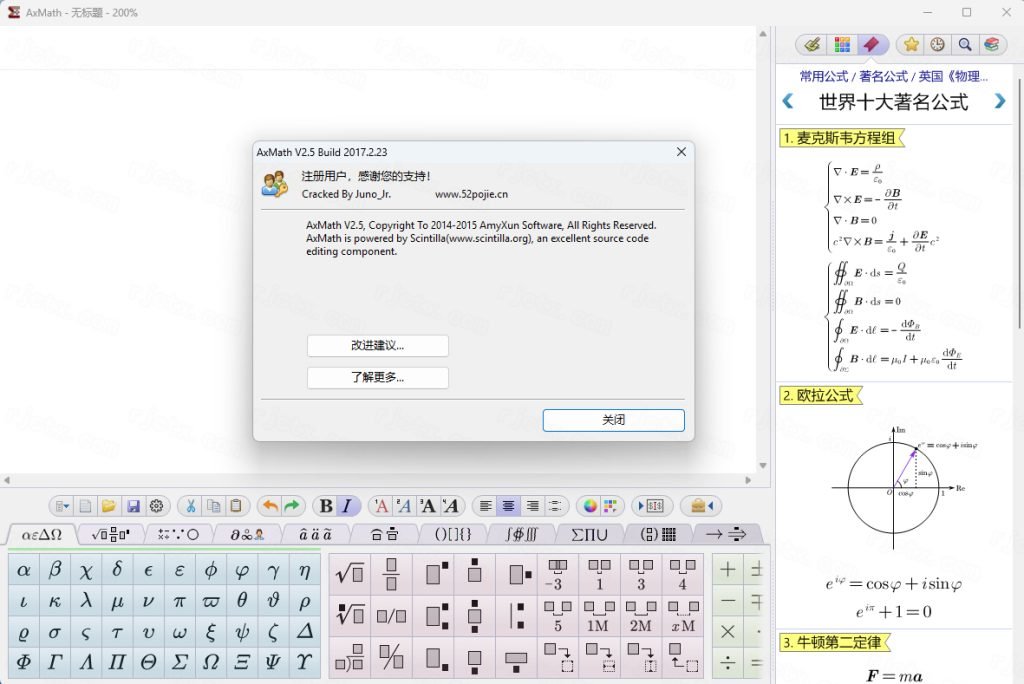Align formula right

pos(532,506)
